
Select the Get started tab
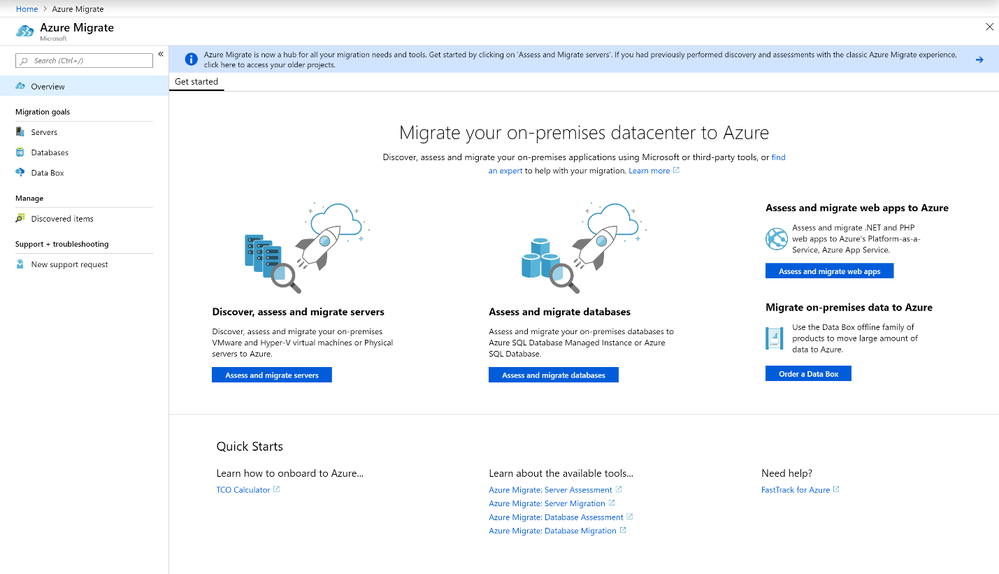[196, 82]
